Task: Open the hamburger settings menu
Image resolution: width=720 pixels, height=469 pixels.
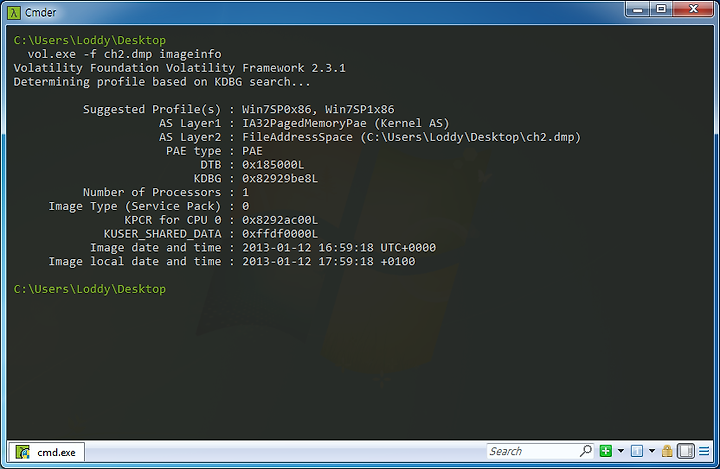Action: 704,451
